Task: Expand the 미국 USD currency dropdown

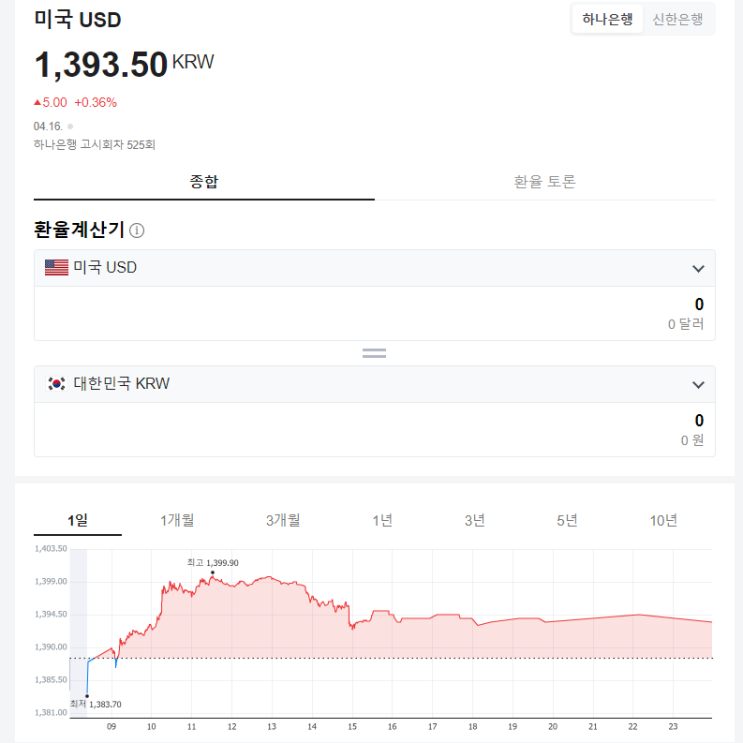Action: point(698,269)
